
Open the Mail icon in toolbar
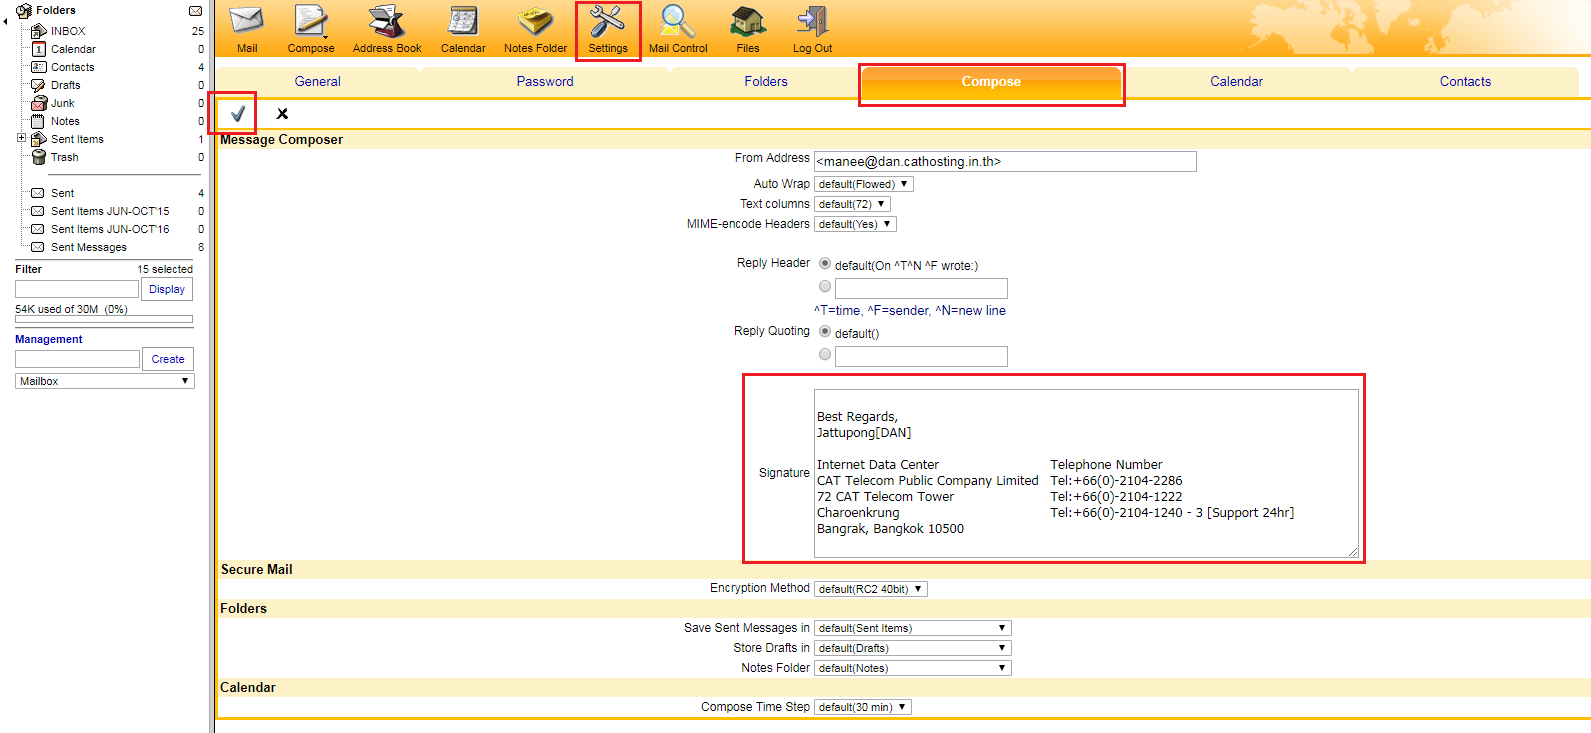point(246,22)
